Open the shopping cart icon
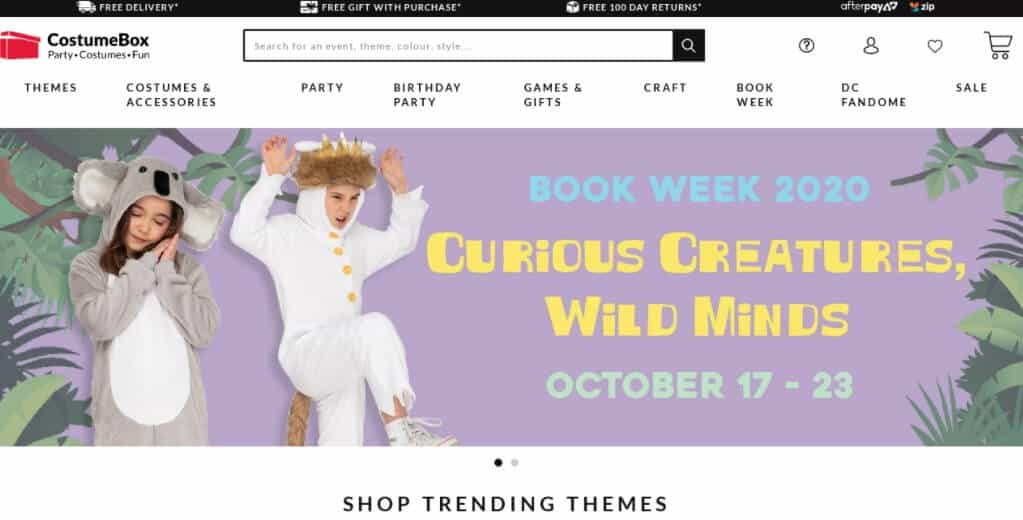The width and height of the screenshot is (1023, 520). (x=998, y=45)
